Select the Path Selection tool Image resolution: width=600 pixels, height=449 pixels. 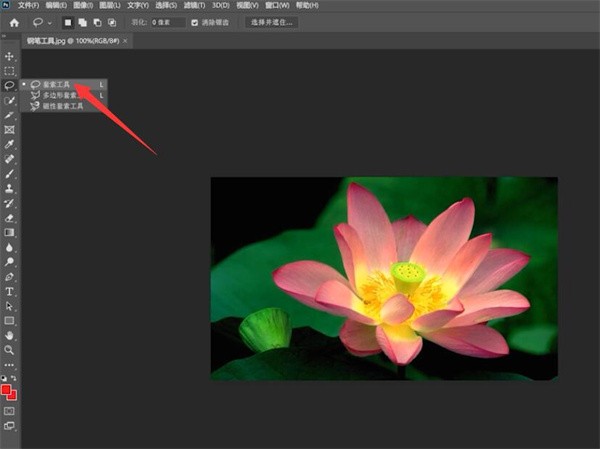pos(9,306)
